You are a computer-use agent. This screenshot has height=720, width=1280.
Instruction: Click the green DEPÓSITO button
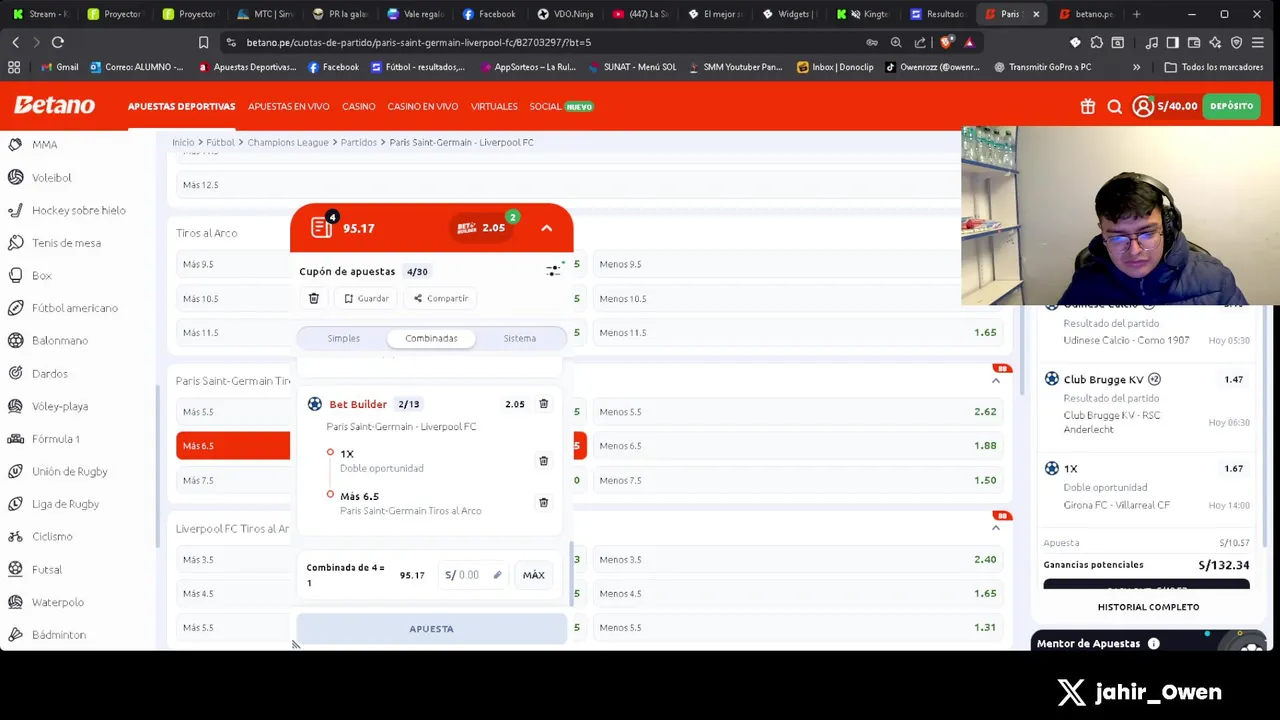coord(1231,106)
